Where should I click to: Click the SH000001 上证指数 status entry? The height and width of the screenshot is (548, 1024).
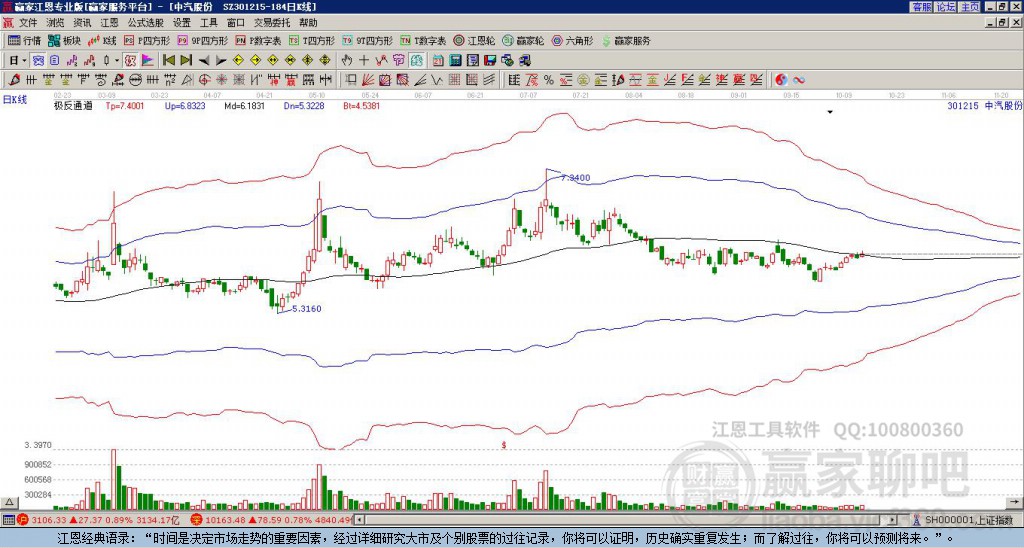[968, 520]
